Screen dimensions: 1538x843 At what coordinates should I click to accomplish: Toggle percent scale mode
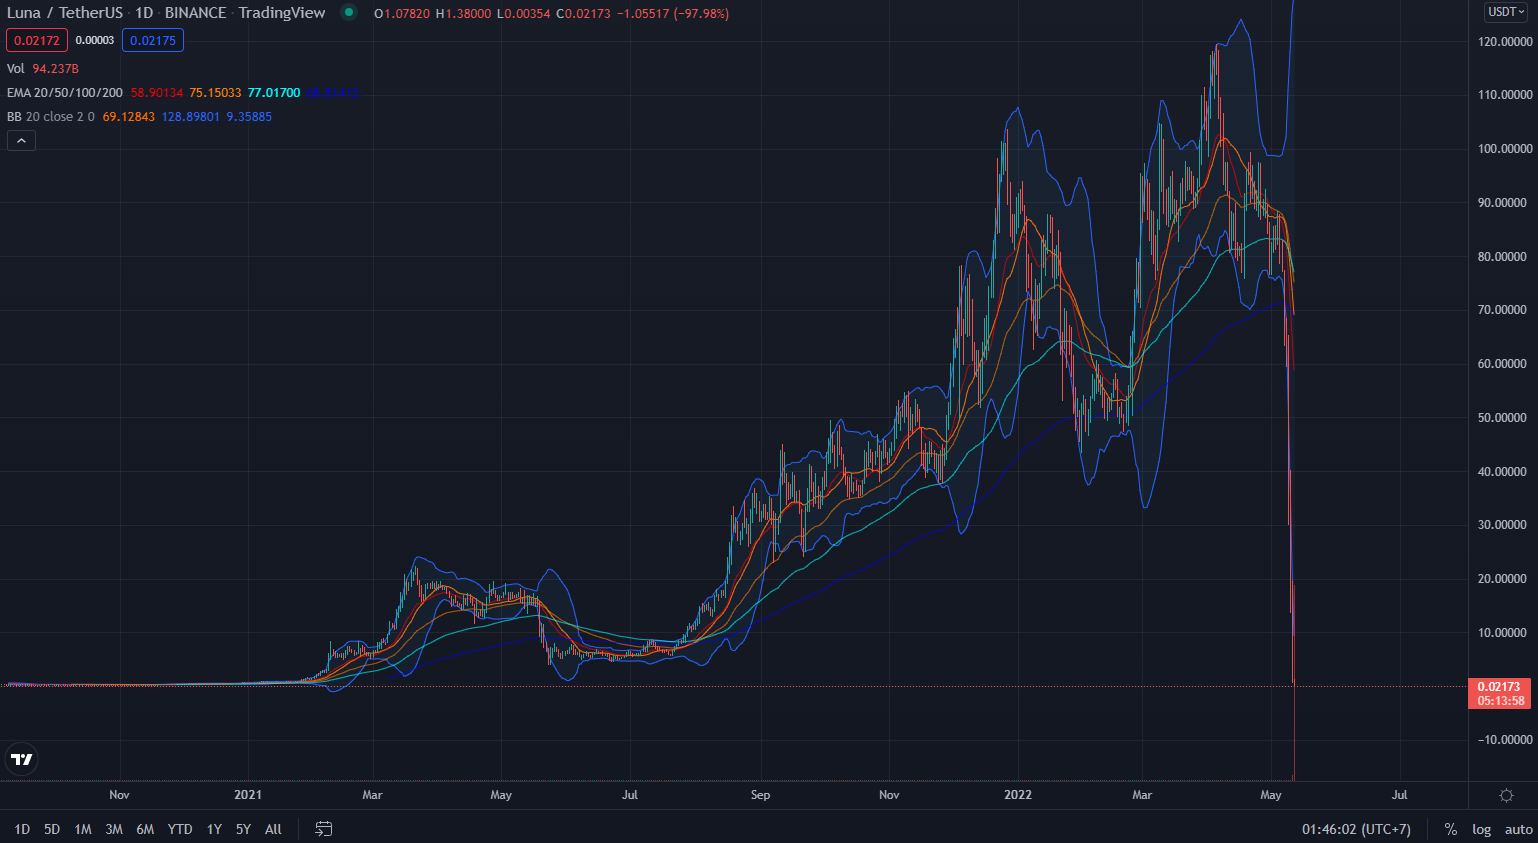pyautogui.click(x=1450, y=829)
